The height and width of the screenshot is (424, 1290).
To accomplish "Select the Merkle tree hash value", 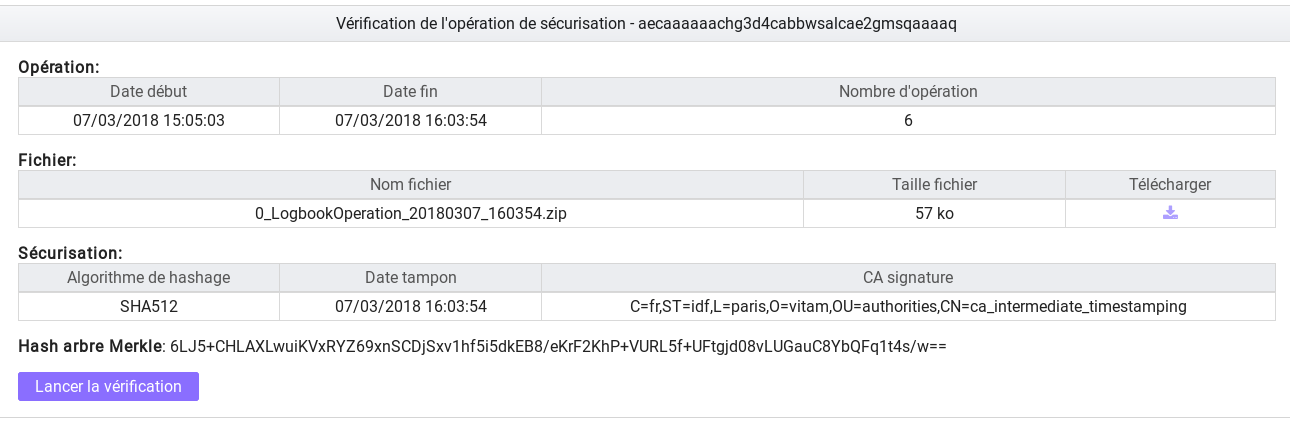I will pos(558,347).
